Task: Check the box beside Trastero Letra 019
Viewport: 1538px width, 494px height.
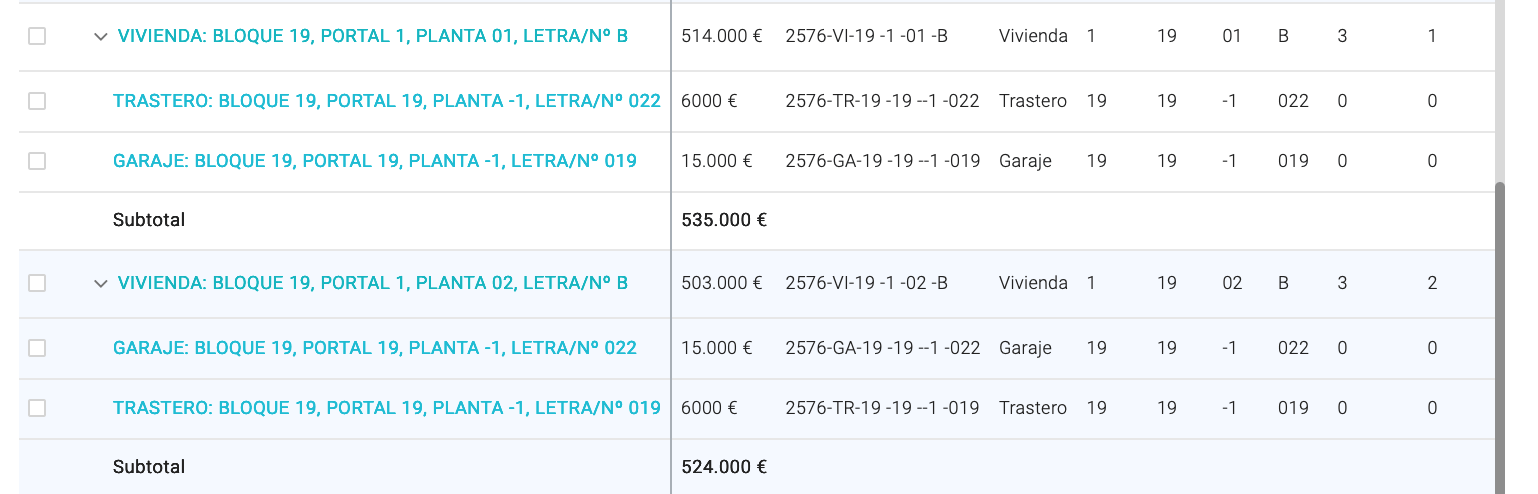Action: pyautogui.click(x=37, y=408)
